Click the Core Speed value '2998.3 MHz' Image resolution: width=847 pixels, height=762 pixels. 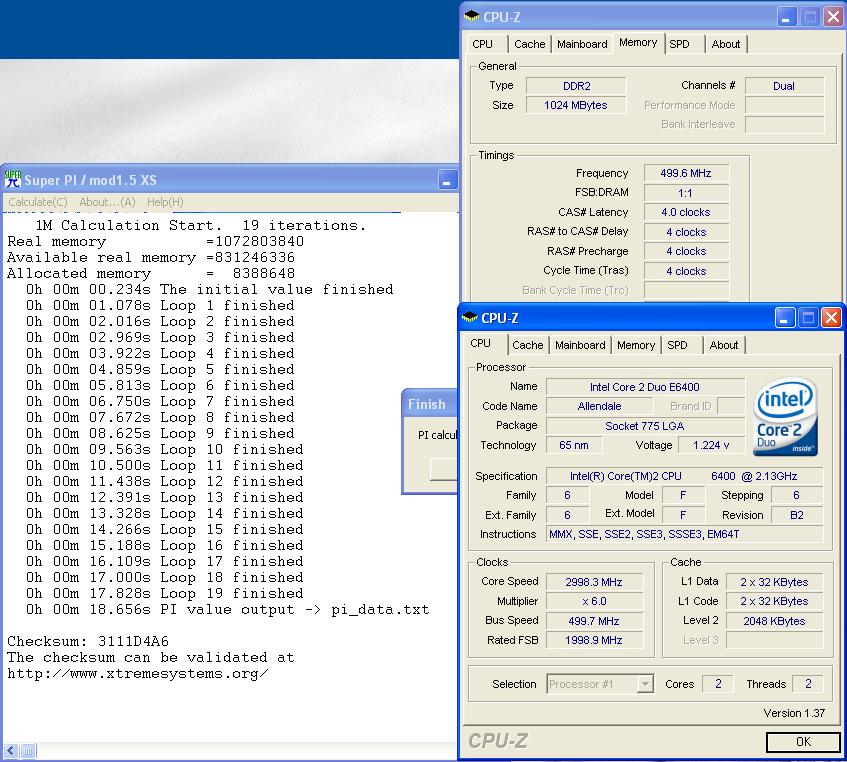[x=594, y=582]
